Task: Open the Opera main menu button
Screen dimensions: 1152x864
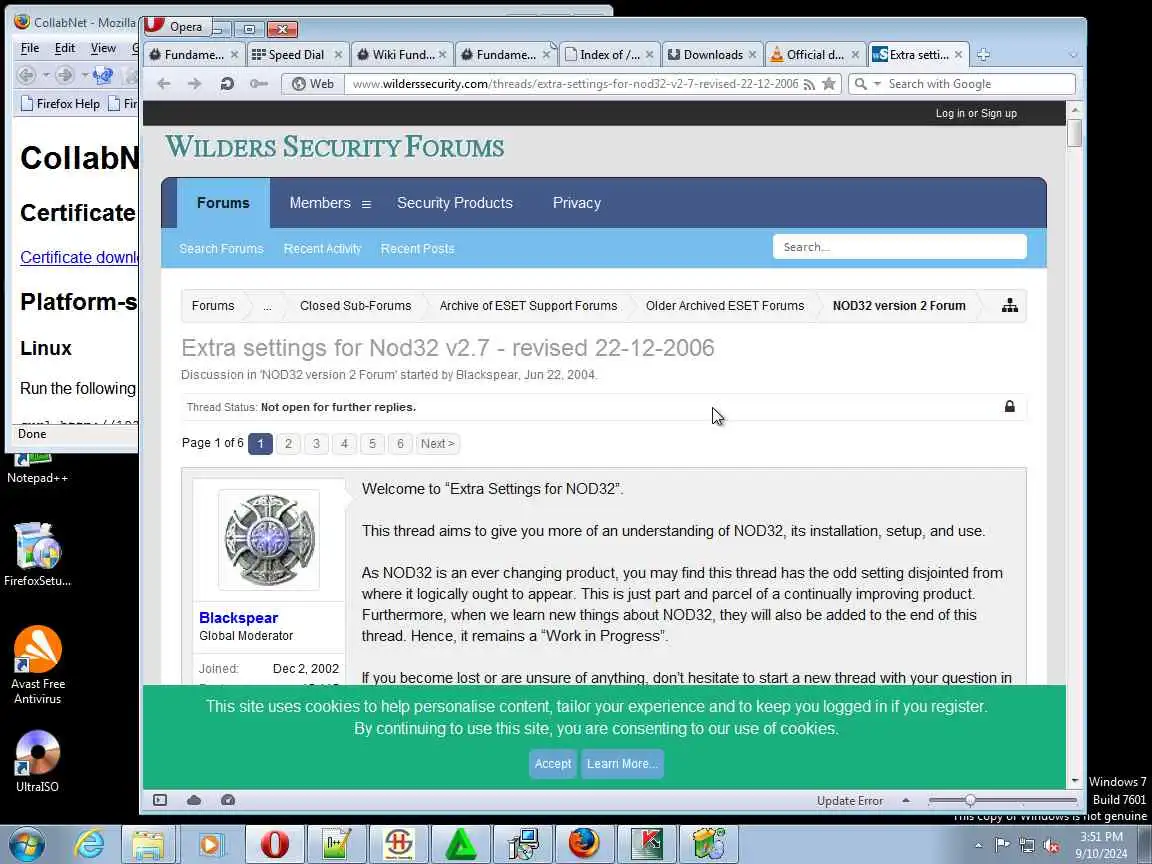Action: [176, 27]
